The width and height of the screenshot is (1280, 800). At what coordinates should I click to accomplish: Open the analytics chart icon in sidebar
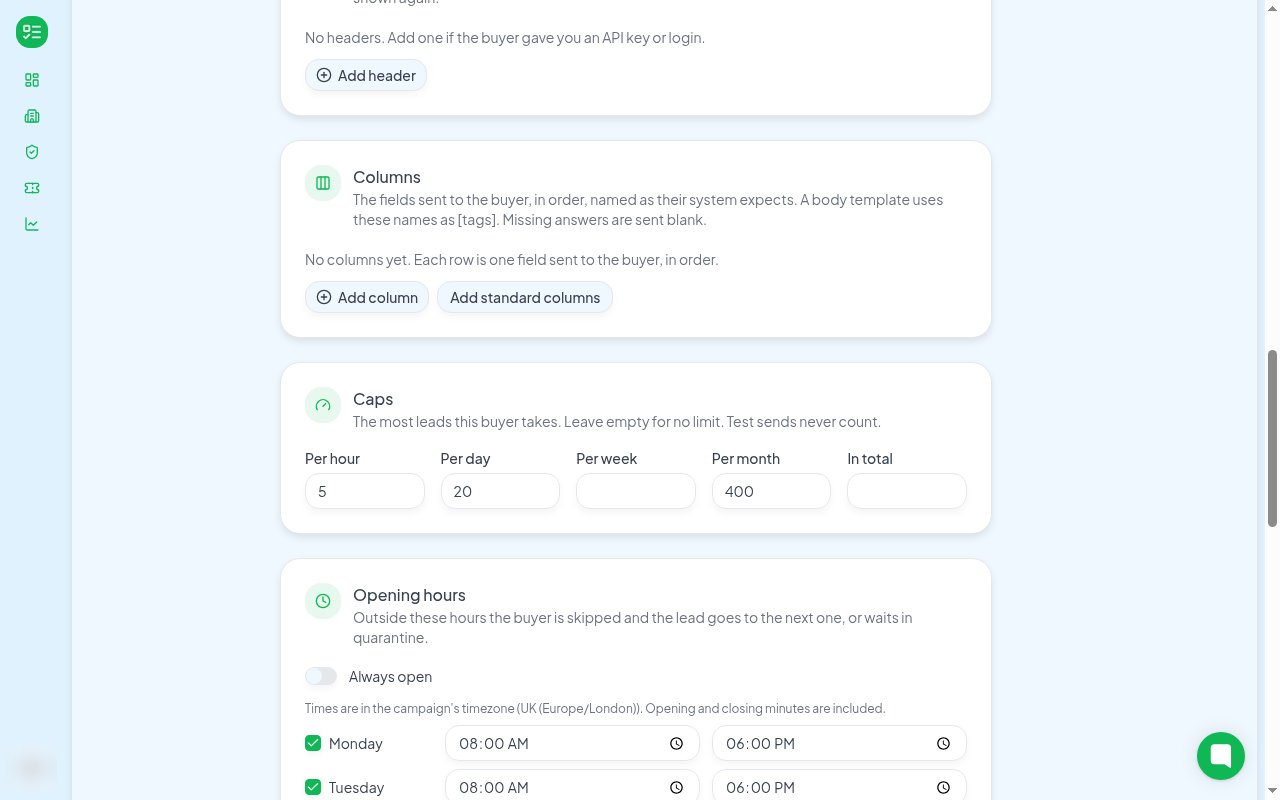click(32, 224)
